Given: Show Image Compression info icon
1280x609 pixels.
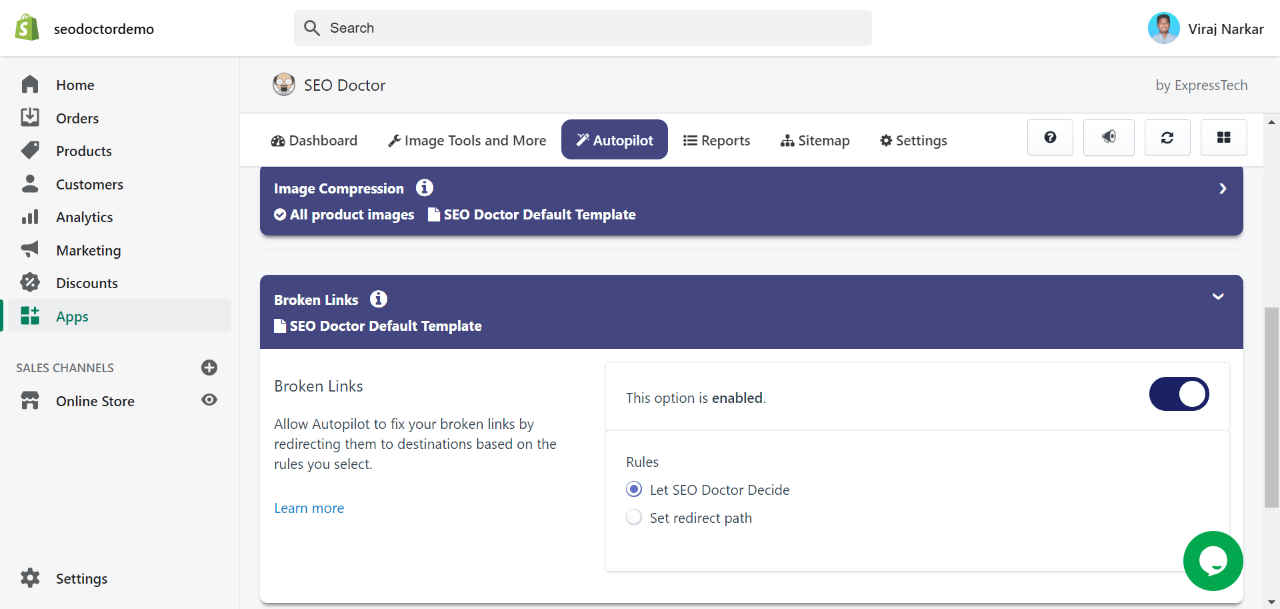Looking at the screenshot, I should pos(425,188).
